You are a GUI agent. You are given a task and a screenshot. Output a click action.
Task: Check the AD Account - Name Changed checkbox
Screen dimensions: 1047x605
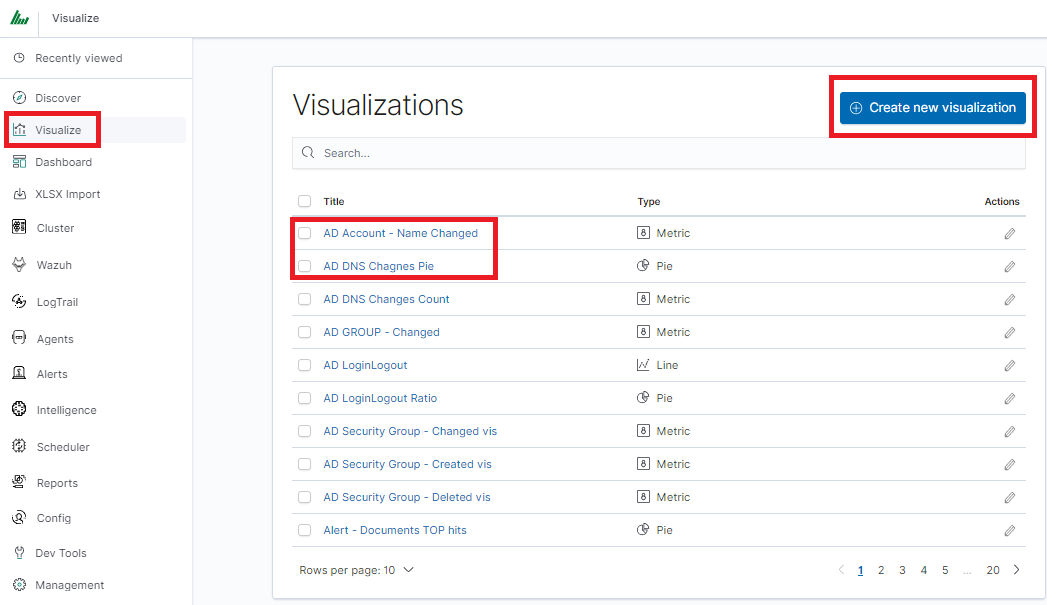point(305,233)
